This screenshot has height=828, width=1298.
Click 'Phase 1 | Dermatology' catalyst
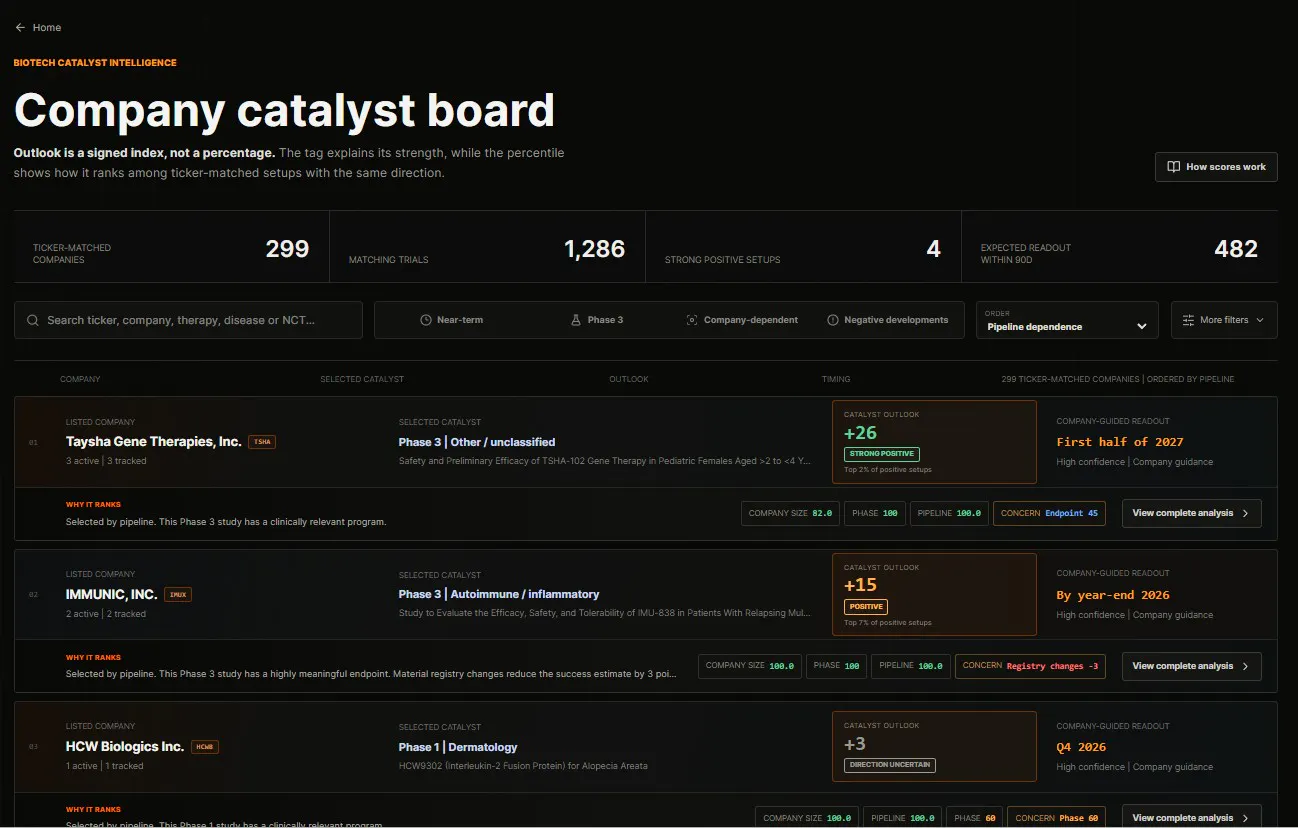click(x=458, y=747)
